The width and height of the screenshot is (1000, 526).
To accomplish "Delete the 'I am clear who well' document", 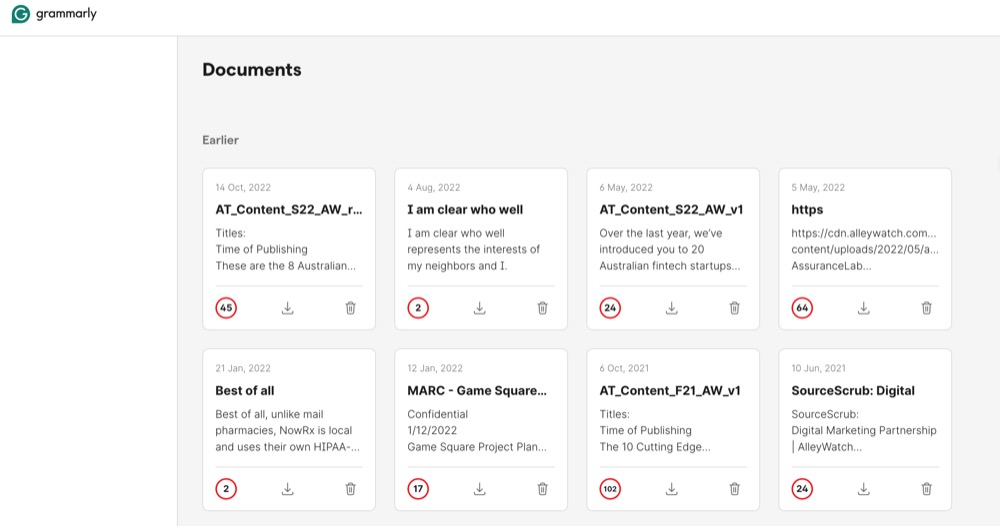I will 542,308.
